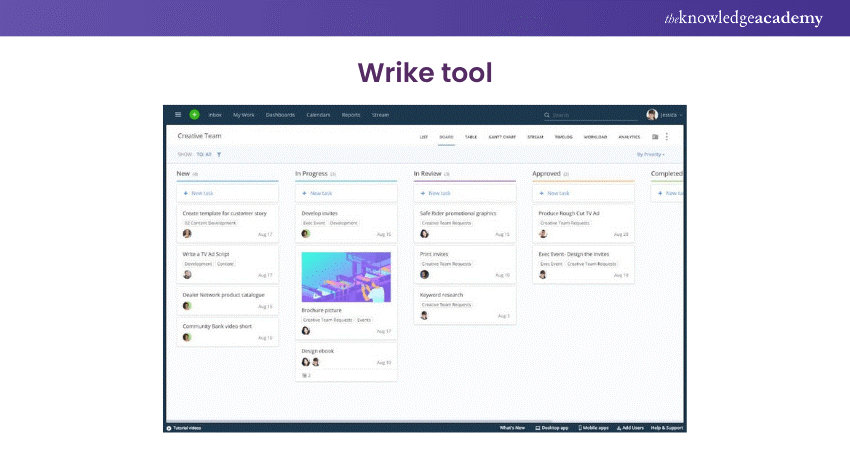Click the In Review column header
The height and width of the screenshot is (450, 850).
(x=428, y=173)
